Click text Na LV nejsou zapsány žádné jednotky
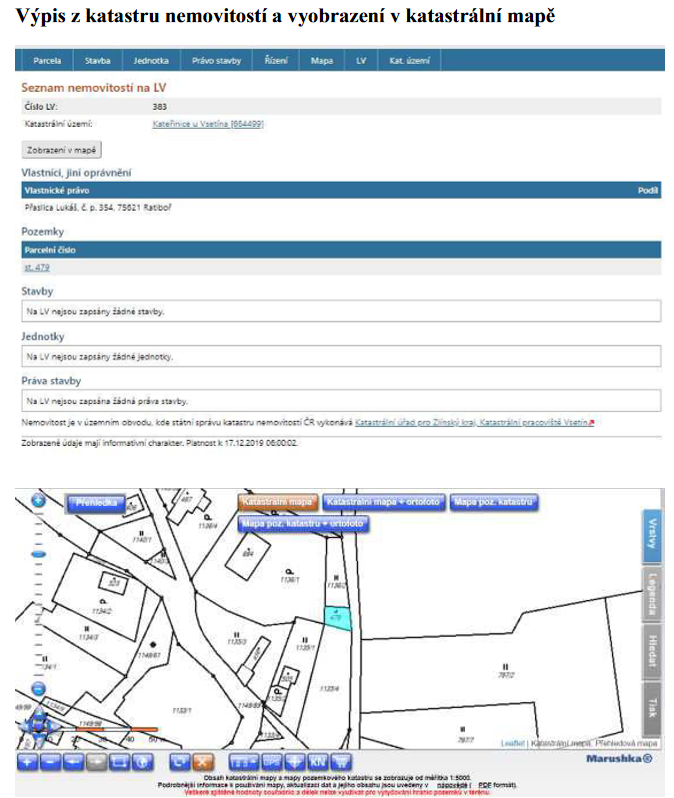Viewport: 674px width, 798px height. pos(100,357)
